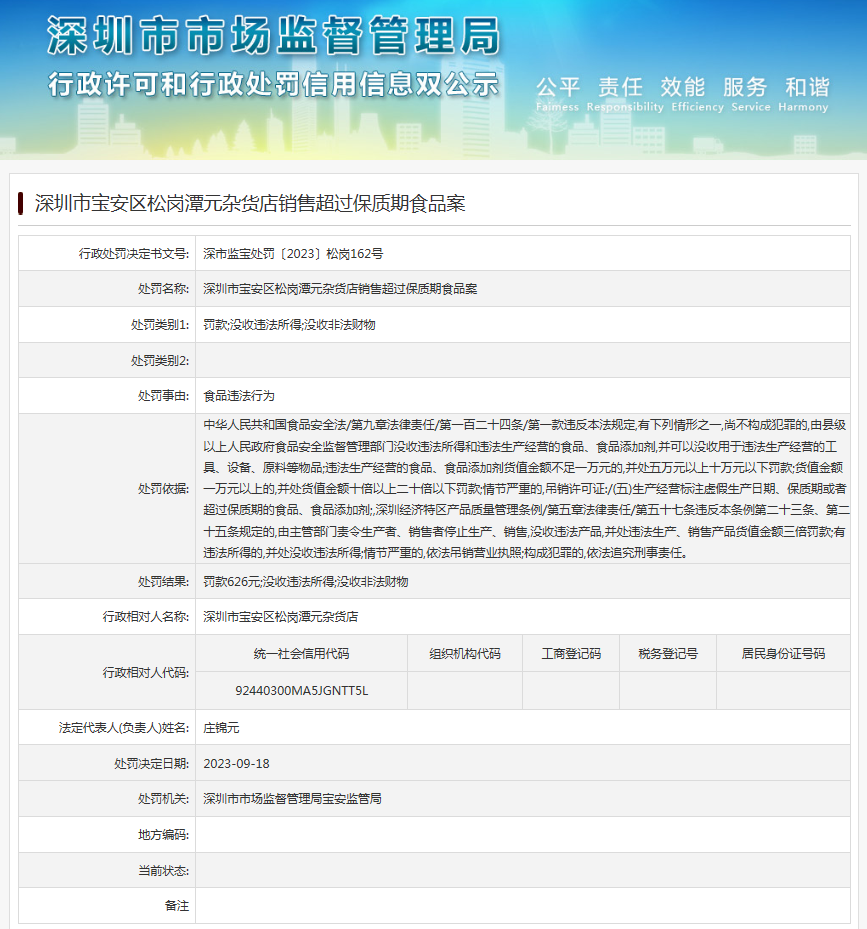The width and height of the screenshot is (867, 929).
Task: Click the 处罚依据 legal basis paragraph
Action: point(523,488)
